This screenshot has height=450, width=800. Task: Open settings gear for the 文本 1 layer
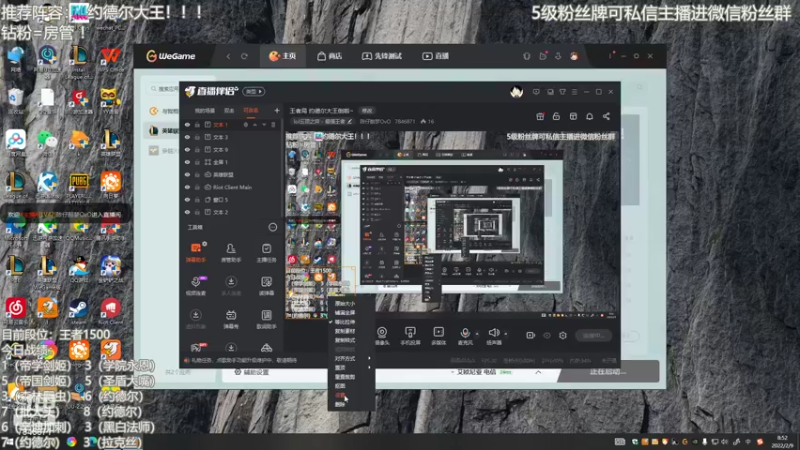coord(245,124)
